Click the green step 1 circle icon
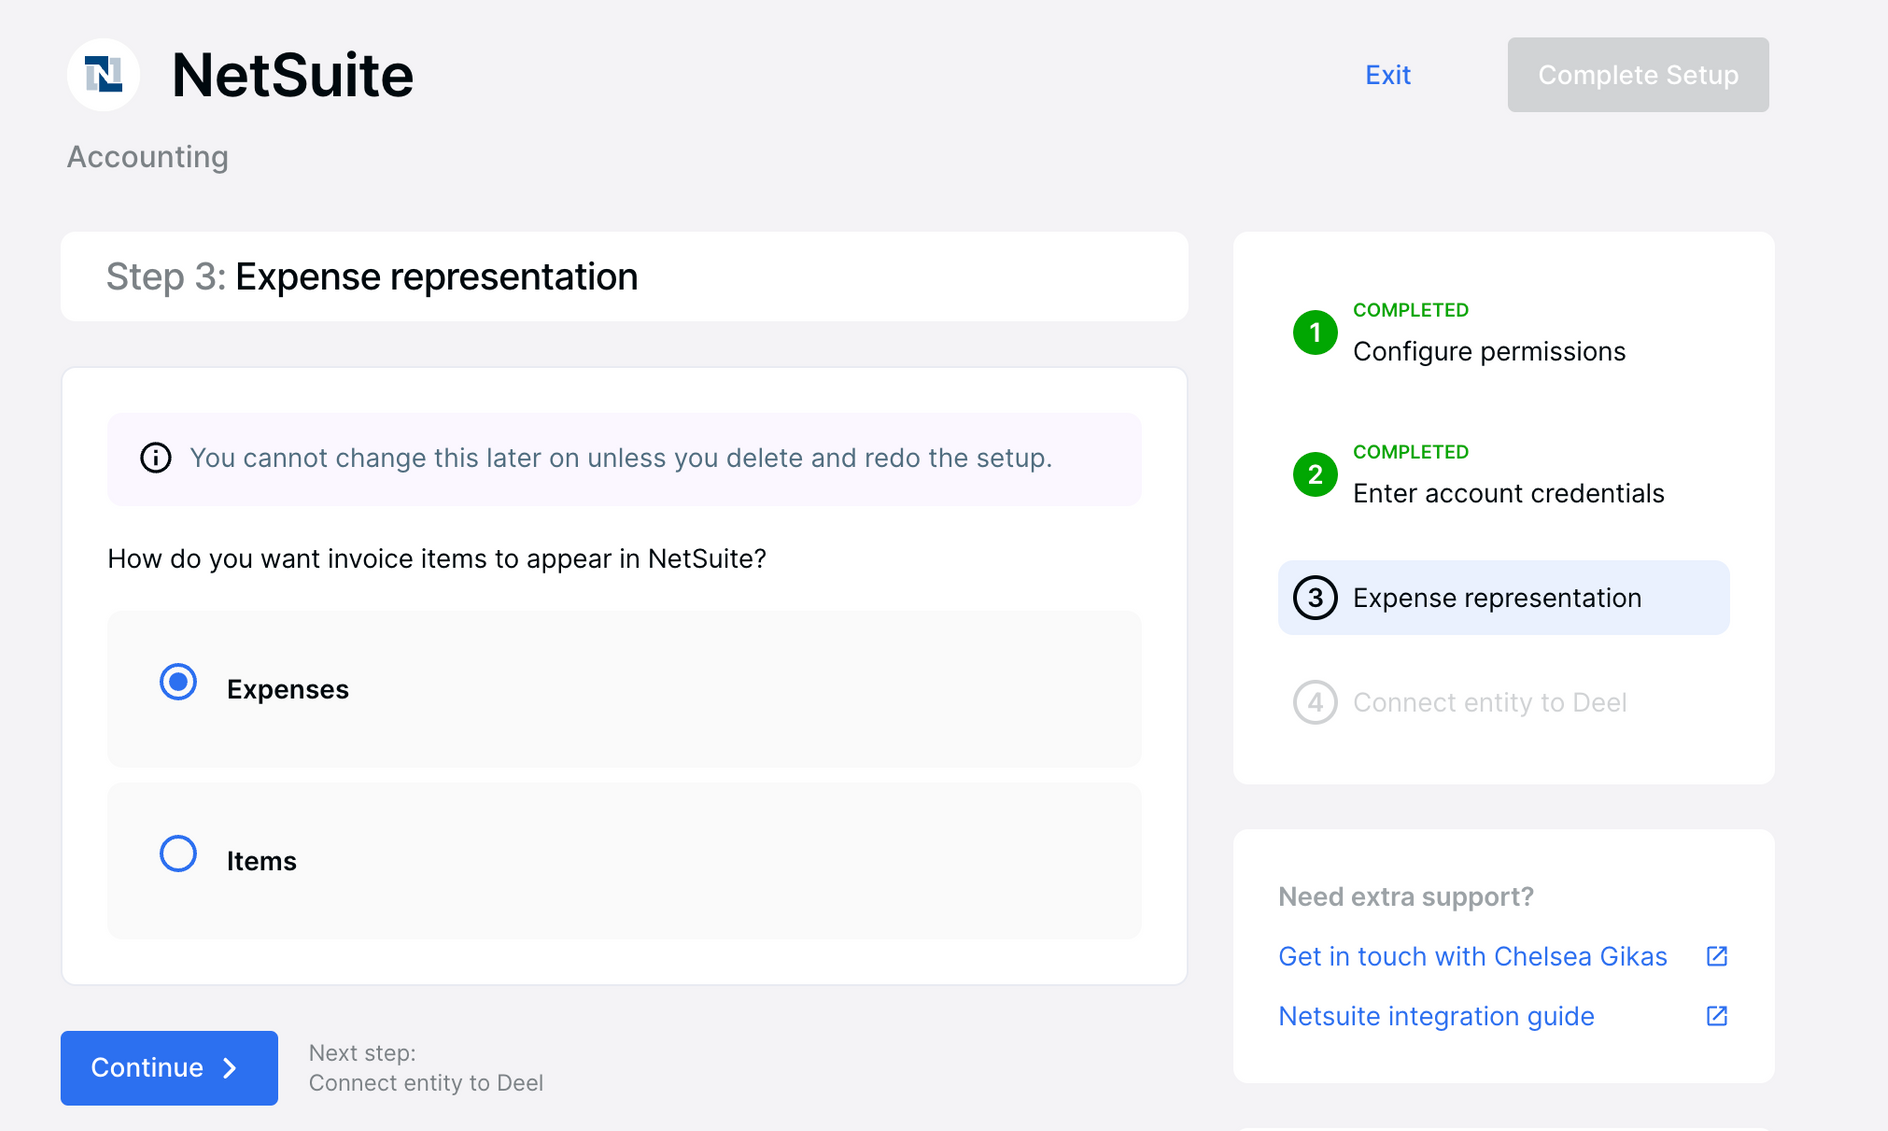The width and height of the screenshot is (1888, 1131). pyautogui.click(x=1315, y=333)
